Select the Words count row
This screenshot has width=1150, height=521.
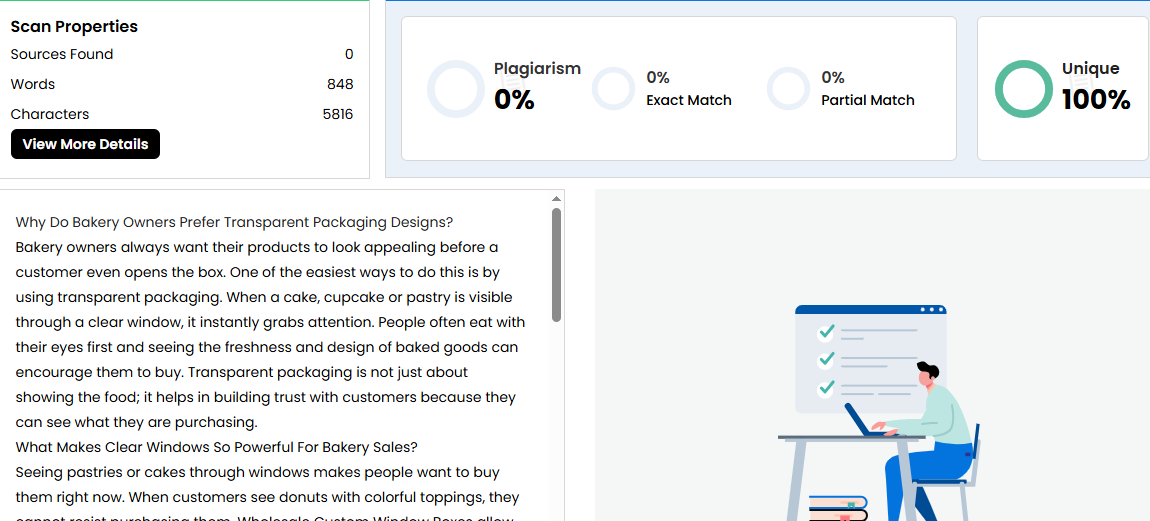point(182,84)
